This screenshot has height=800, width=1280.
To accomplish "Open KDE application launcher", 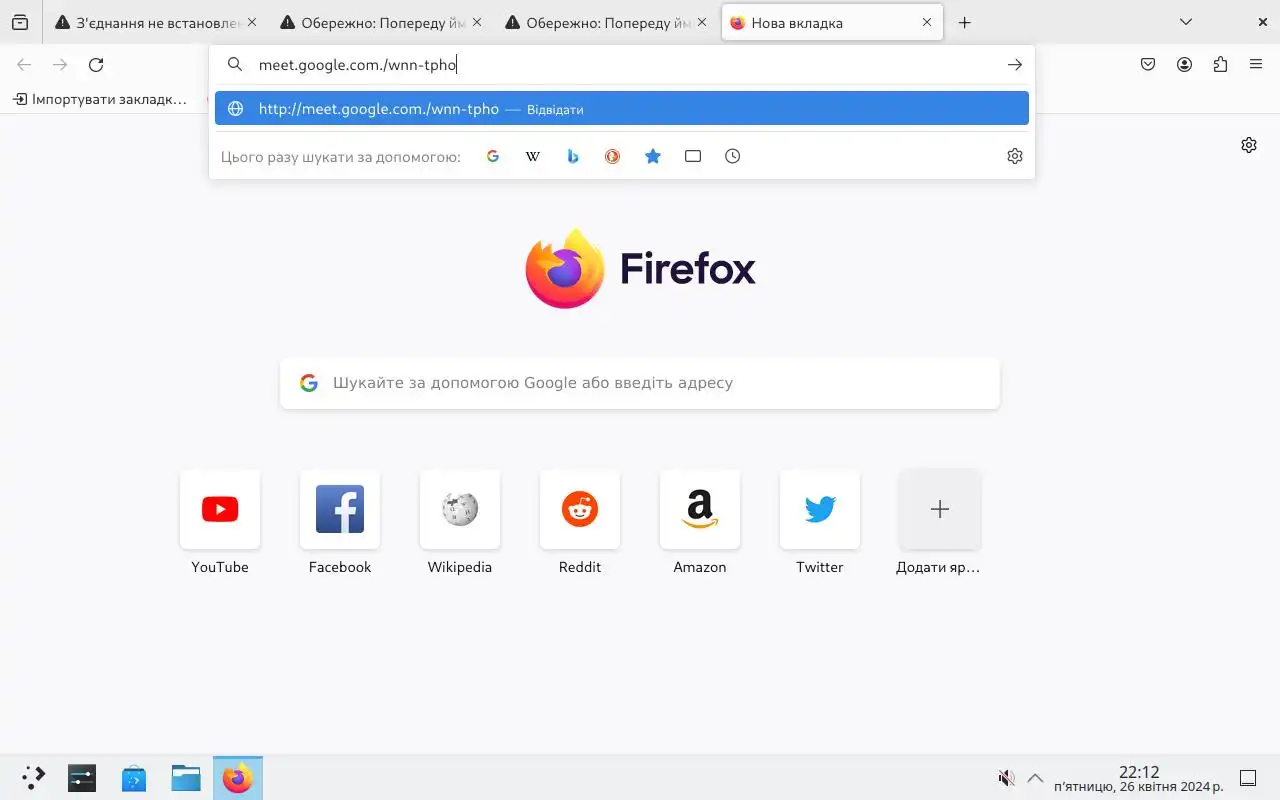I will [x=34, y=777].
